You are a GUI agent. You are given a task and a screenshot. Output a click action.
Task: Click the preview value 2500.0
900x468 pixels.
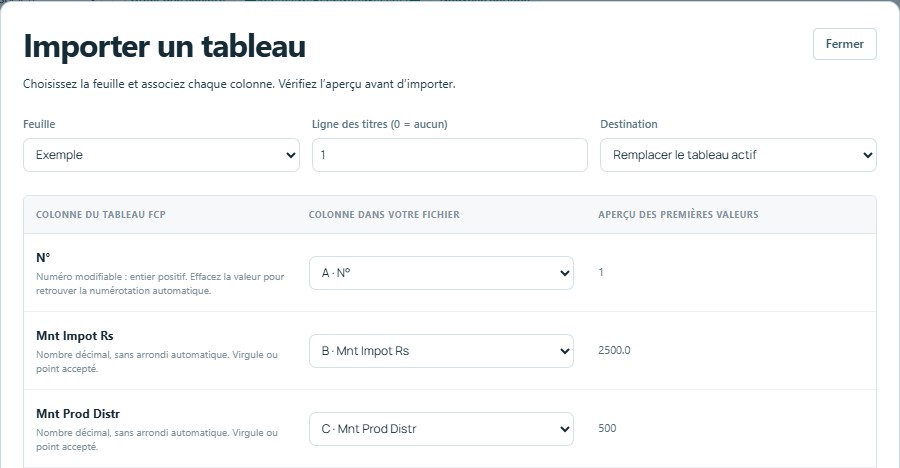[614, 350]
